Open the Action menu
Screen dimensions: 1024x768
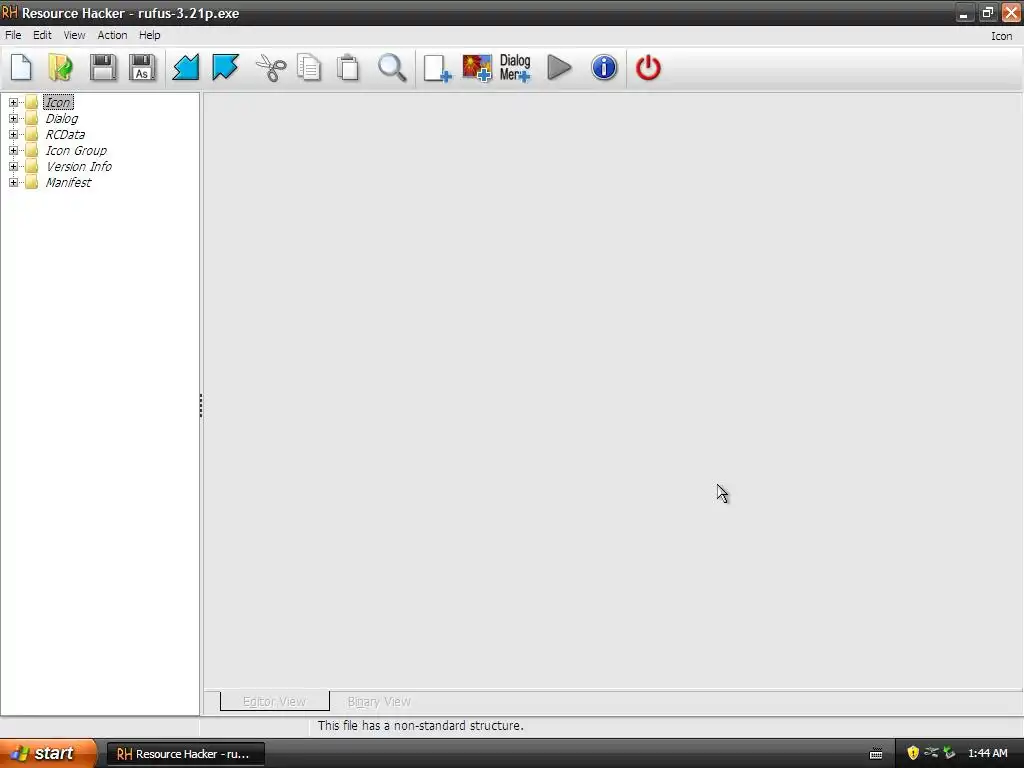pyautogui.click(x=112, y=35)
